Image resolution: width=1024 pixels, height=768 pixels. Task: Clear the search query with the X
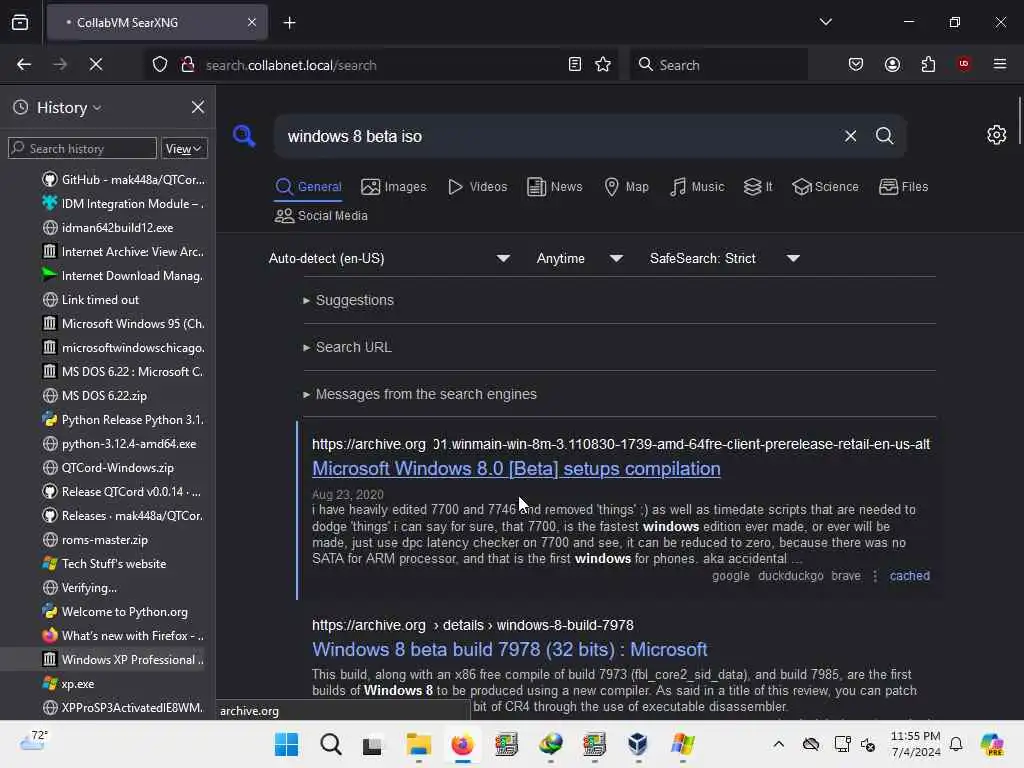pos(850,136)
